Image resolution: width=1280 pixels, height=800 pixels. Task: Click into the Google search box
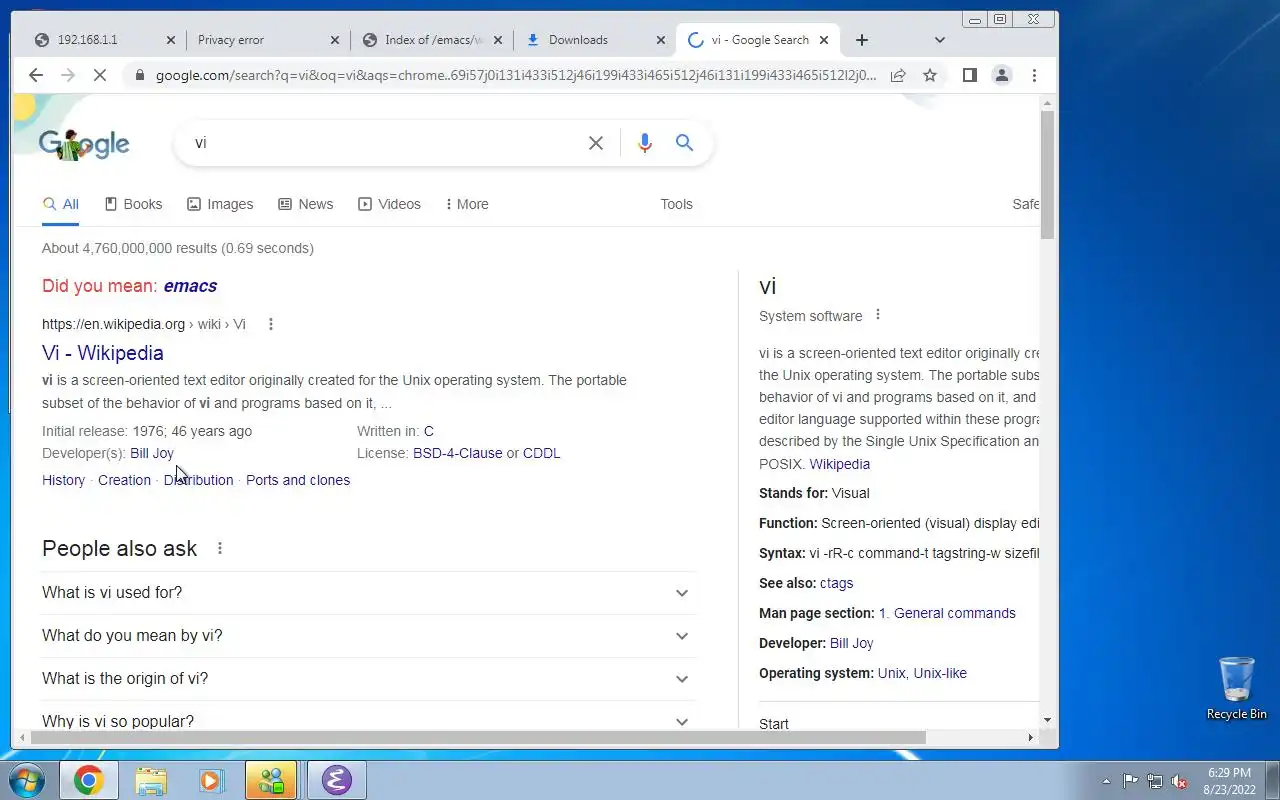385,143
